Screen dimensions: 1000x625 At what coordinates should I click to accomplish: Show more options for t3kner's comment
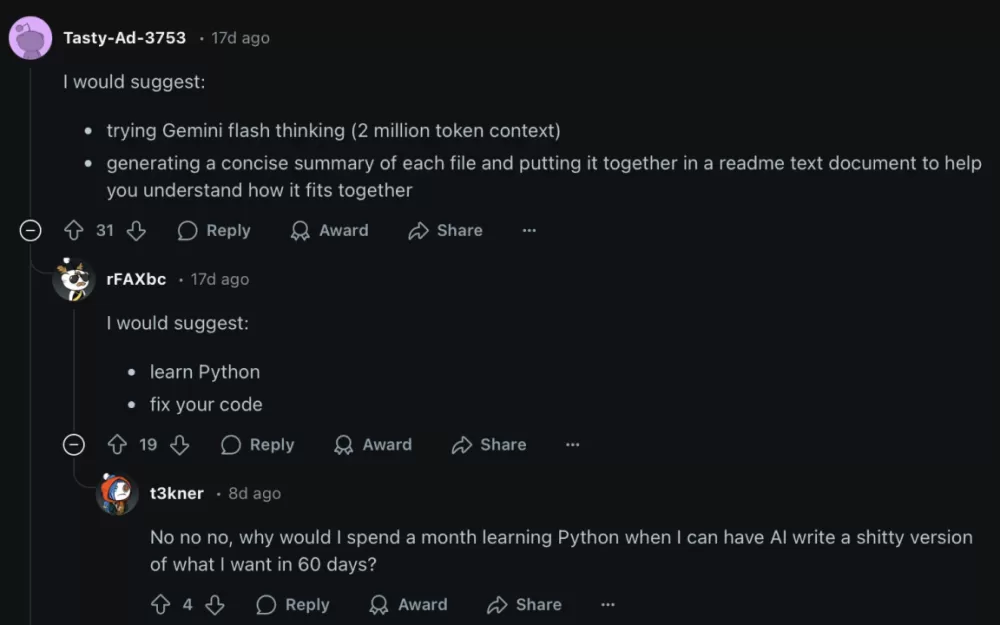coord(608,605)
